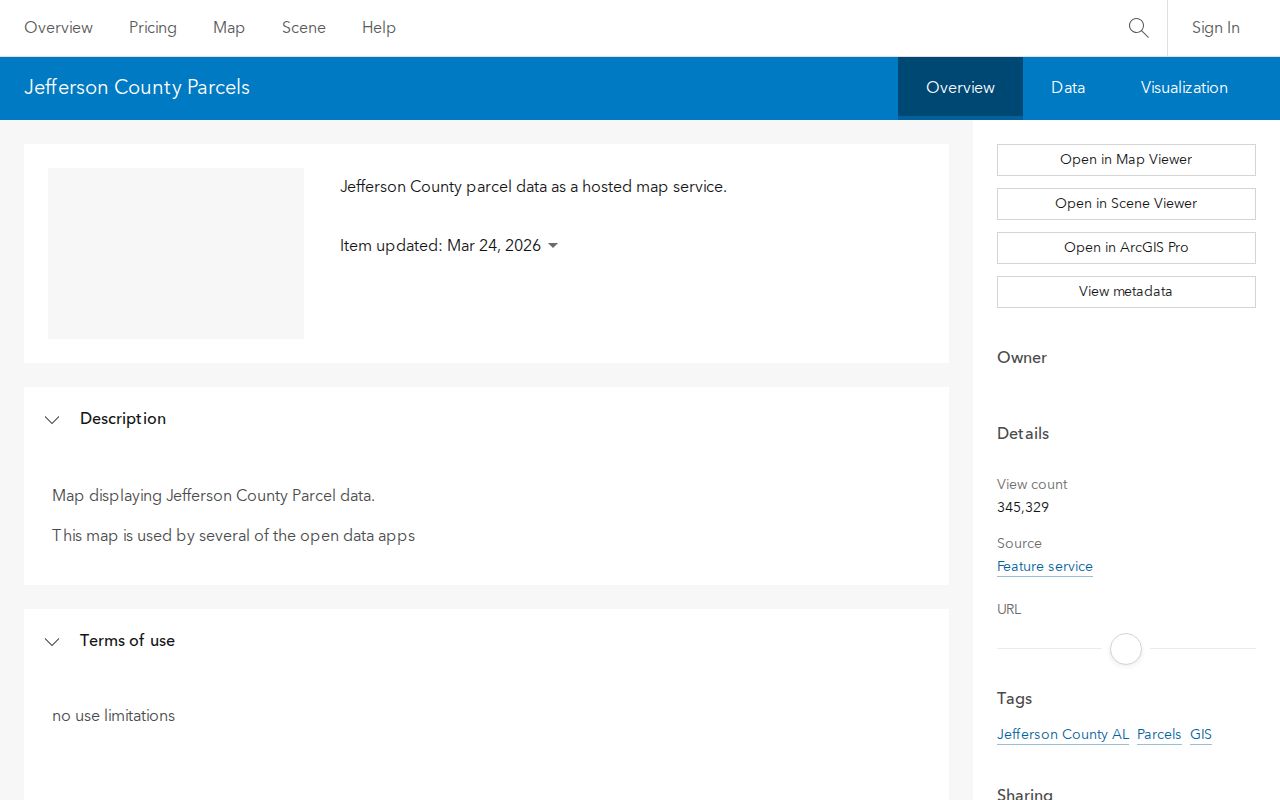1280x800 pixels.
Task: Click the item thumbnail placeholder
Action: point(176,254)
